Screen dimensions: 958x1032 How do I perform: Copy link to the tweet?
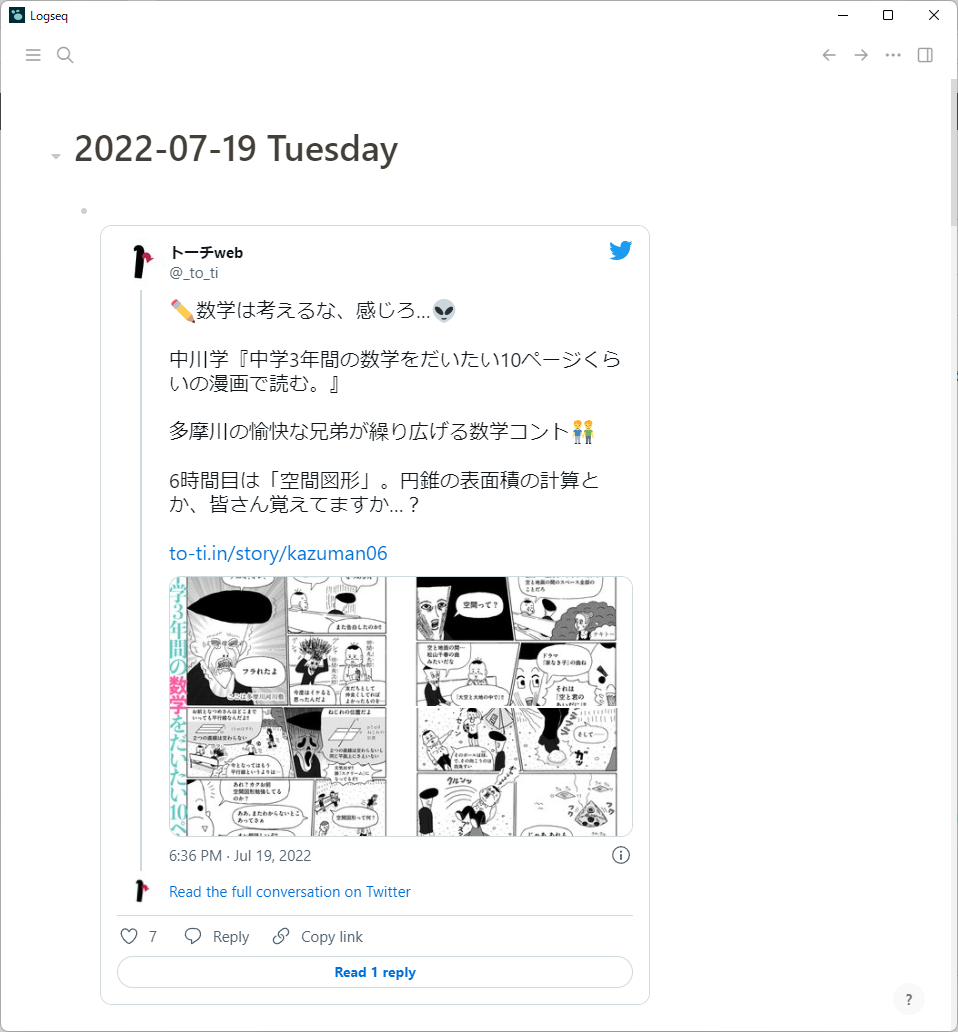coord(317,936)
